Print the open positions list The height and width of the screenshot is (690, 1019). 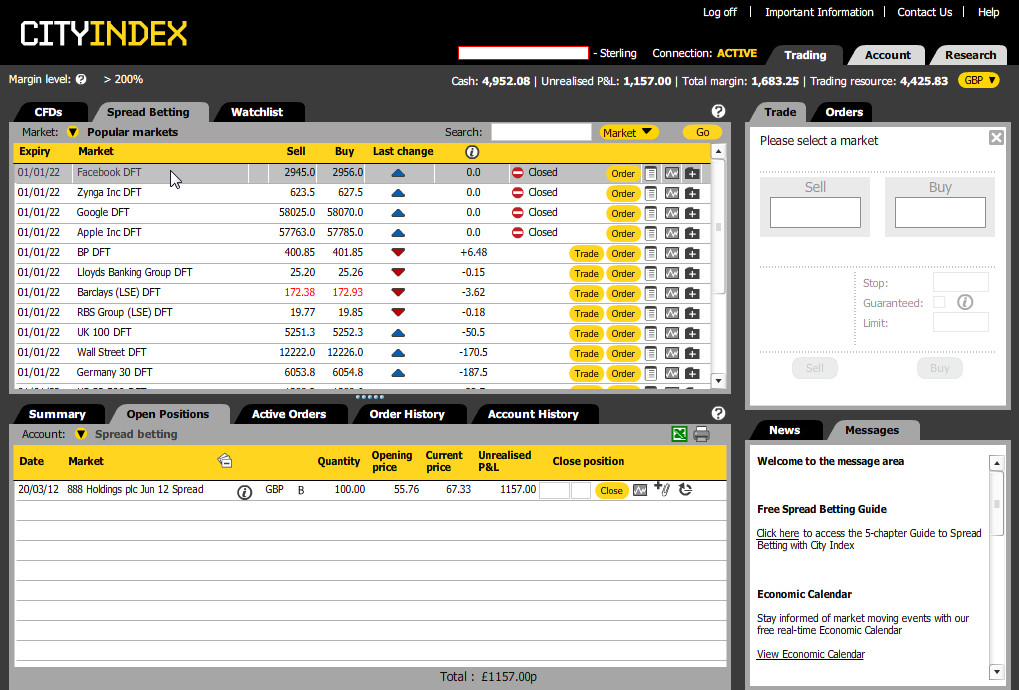coord(701,434)
